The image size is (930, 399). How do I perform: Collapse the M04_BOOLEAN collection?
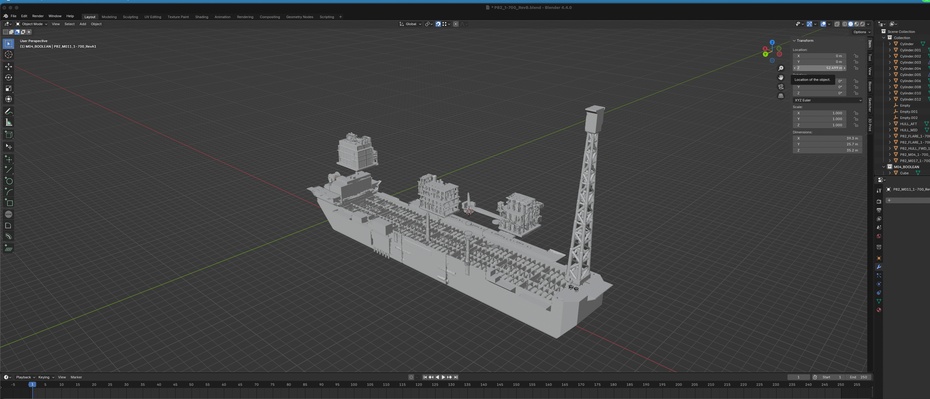tap(883, 167)
